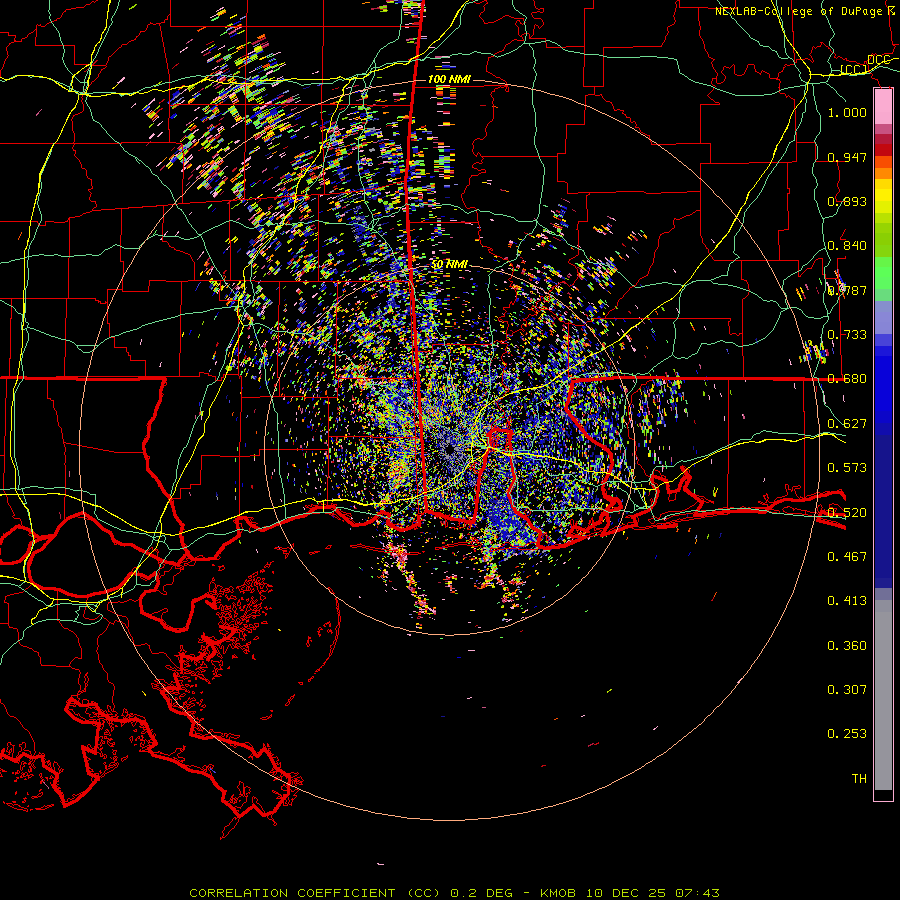Pick the orange segment of the color scale

(x=883, y=173)
